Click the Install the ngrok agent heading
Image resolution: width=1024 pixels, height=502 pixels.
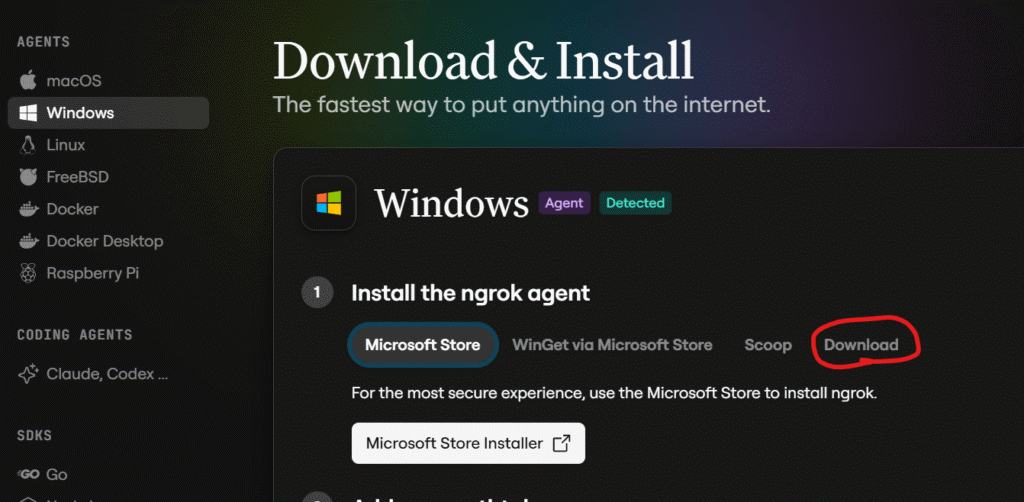pyautogui.click(x=470, y=293)
